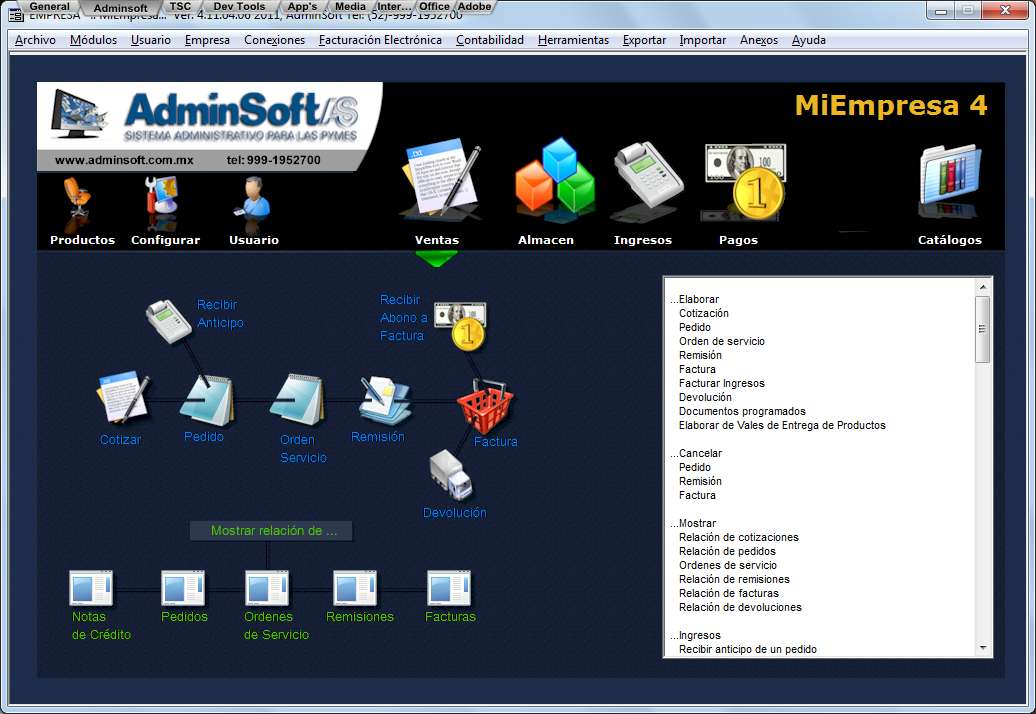
Task: Click Relación de devoluciones in the list
Action: tap(740, 608)
